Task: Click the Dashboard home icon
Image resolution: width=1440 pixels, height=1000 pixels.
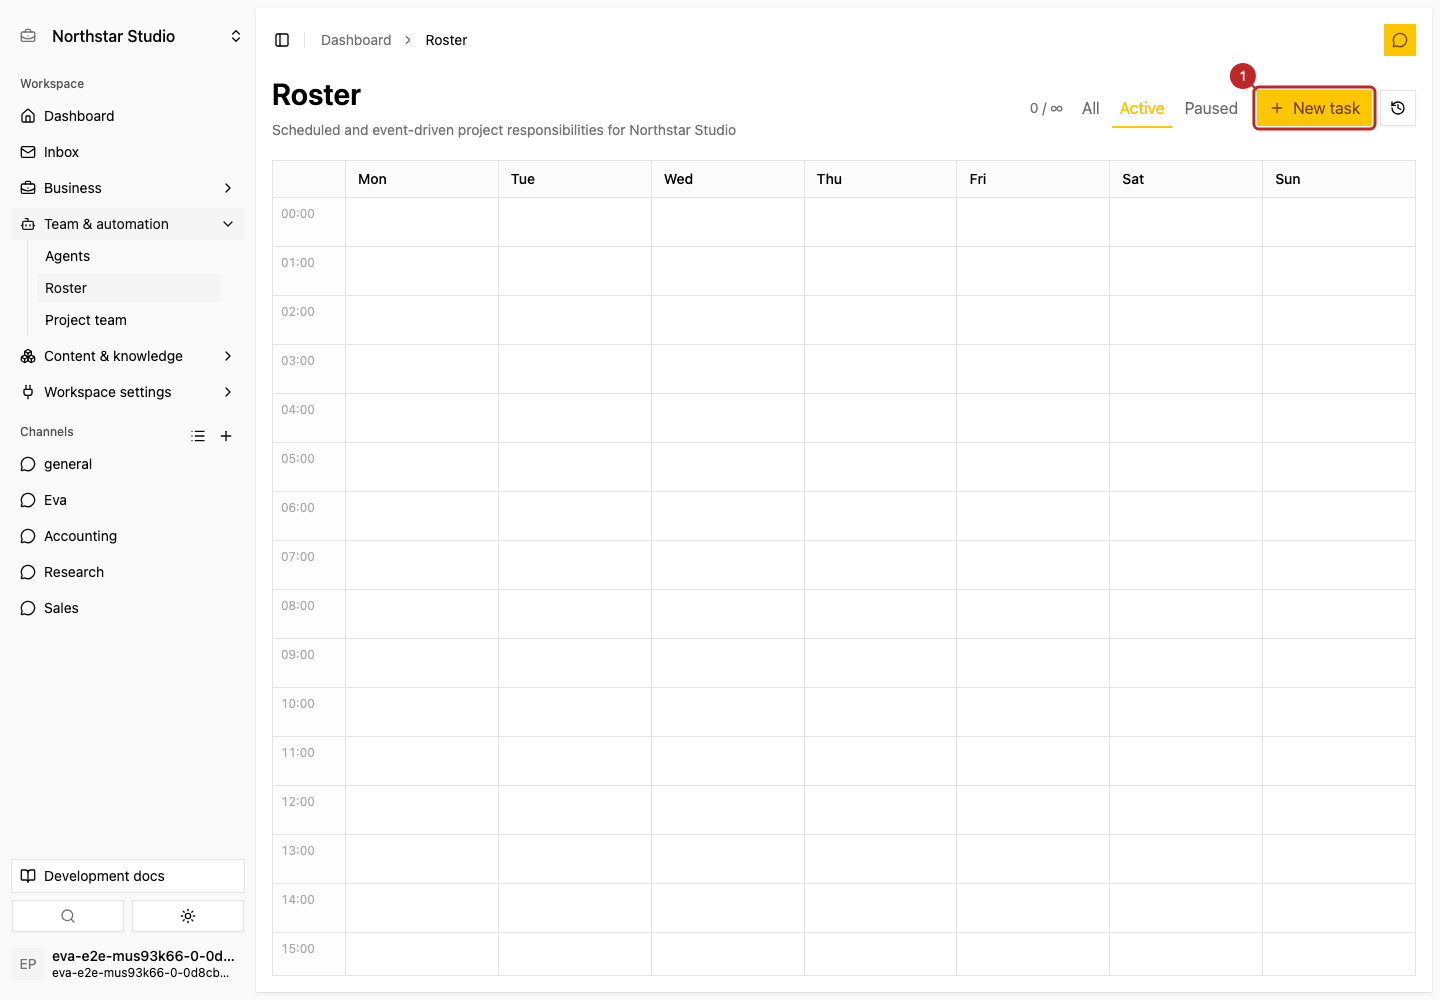Action: [28, 116]
